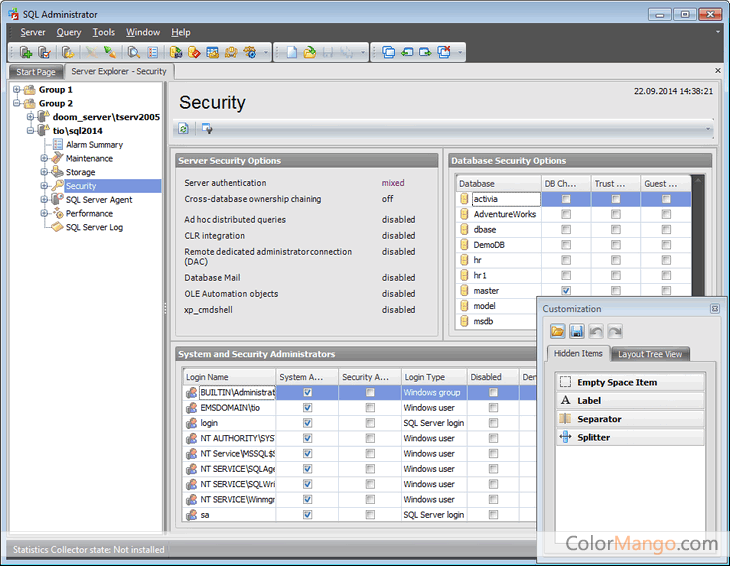Open the Window menu
Image resolution: width=730 pixels, height=566 pixels.
143,32
